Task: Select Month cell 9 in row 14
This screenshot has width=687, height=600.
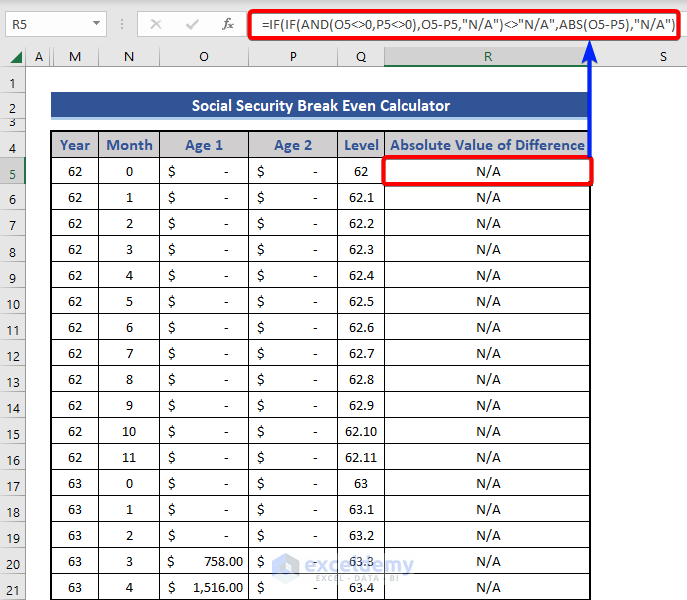Action: 129,405
